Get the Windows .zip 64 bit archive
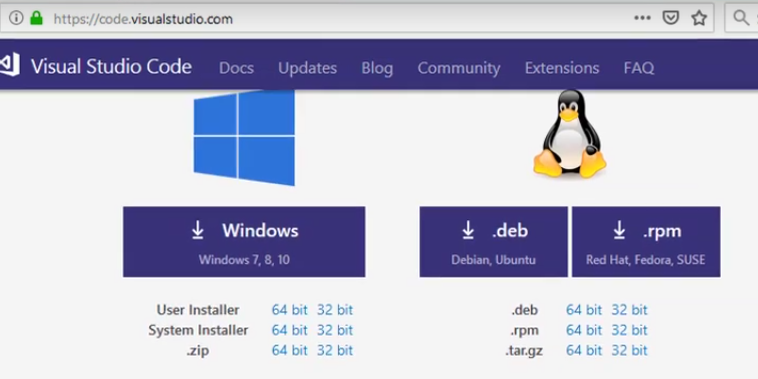758x379 pixels. (x=290, y=350)
